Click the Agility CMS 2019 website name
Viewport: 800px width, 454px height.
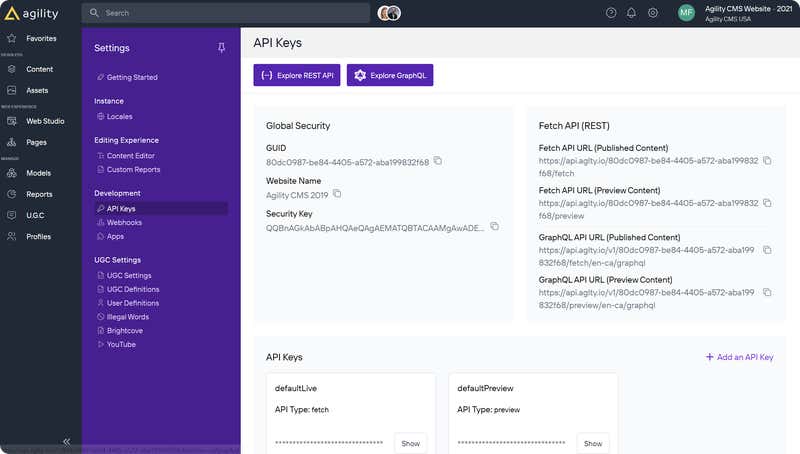(x=297, y=195)
